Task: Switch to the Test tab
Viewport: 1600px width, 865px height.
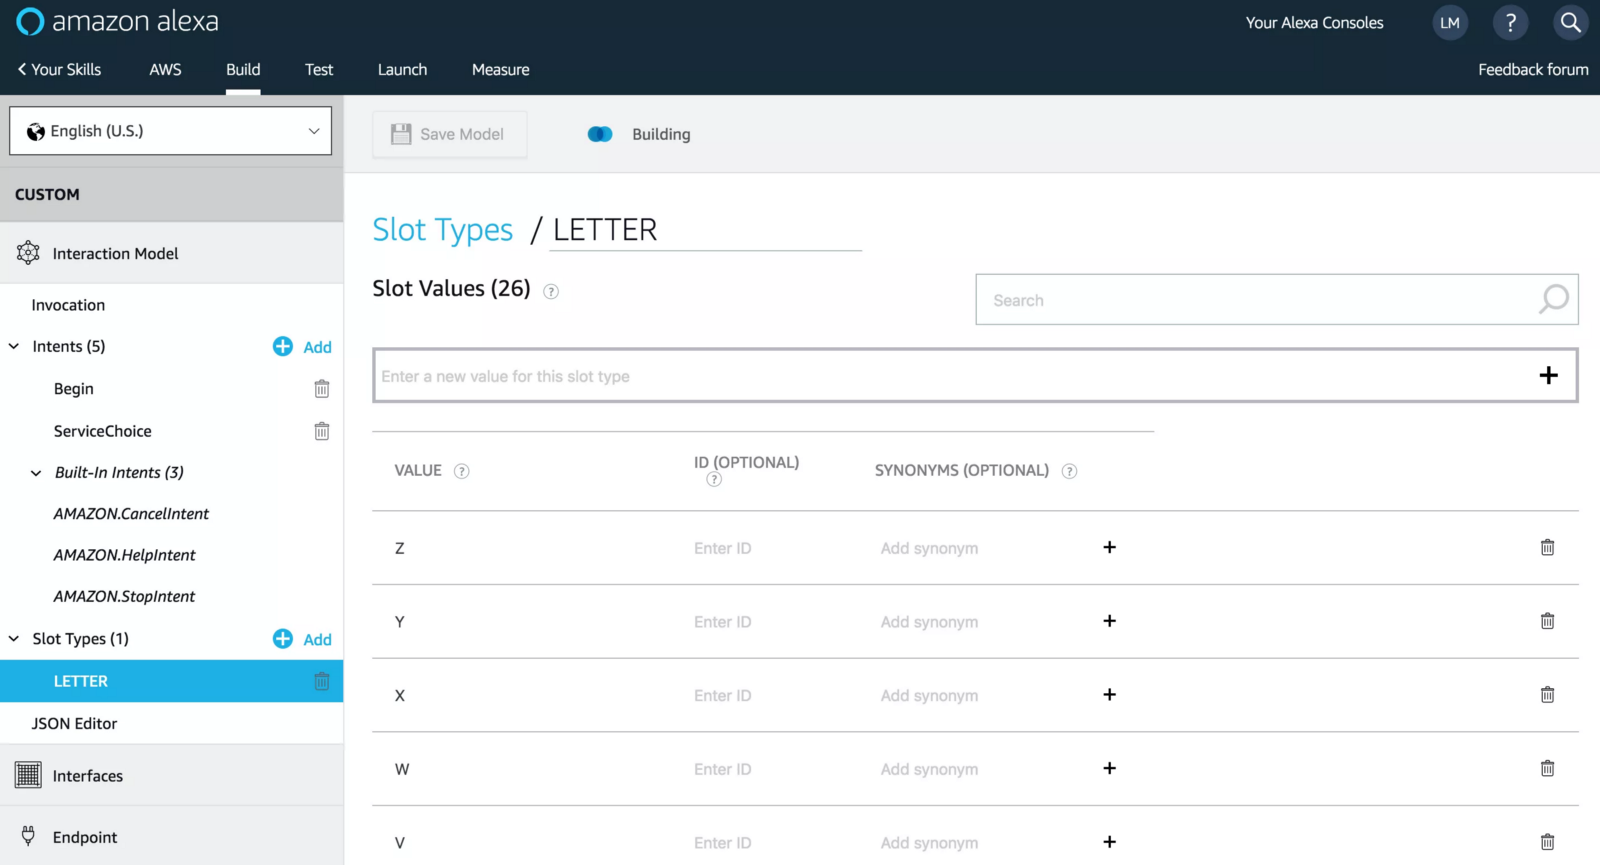Action: point(319,70)
